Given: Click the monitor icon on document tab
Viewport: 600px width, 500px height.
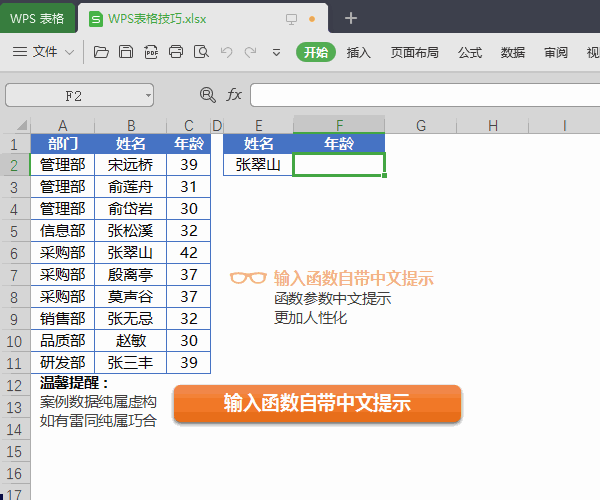Looking at the screenshot, I should (x=292, y=19).
